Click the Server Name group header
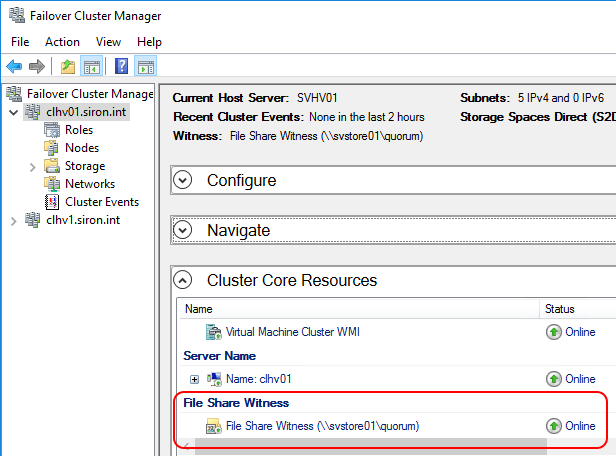Image resolution: width=616 pixels, height=456 pixels. click(x=220, y=356)
